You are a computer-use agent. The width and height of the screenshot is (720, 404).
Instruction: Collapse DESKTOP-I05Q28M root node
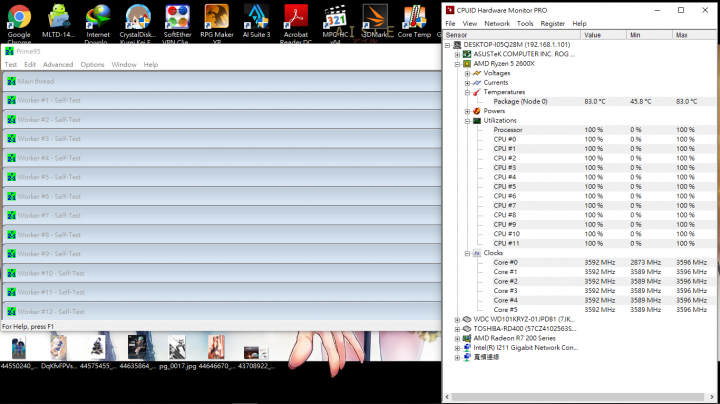[x=447, y=45]
